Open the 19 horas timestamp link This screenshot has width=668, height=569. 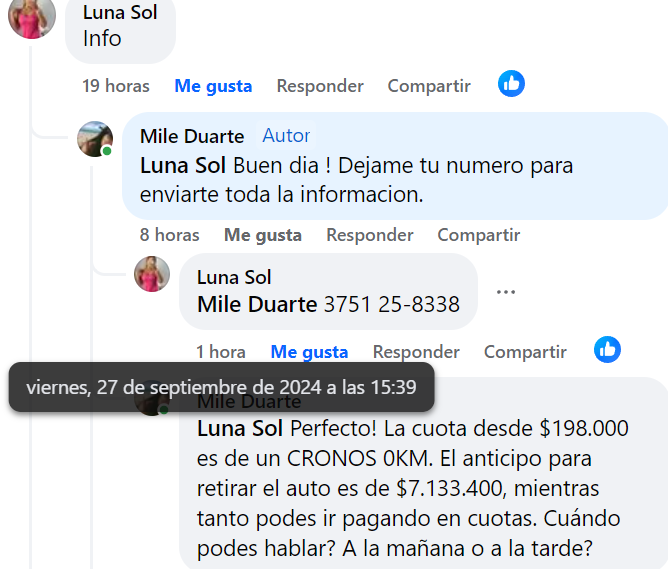coord(116,86)
